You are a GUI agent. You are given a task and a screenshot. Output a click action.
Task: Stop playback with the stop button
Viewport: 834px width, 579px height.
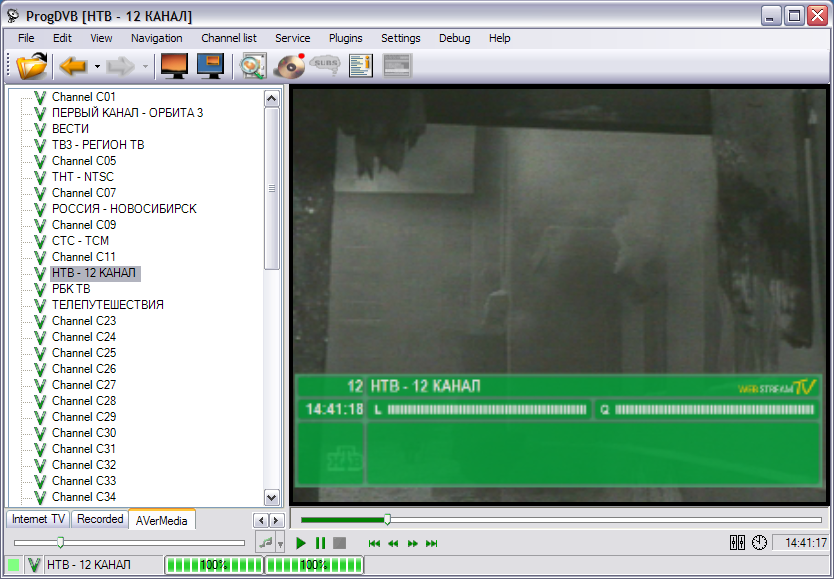click(x=339, y=543)
